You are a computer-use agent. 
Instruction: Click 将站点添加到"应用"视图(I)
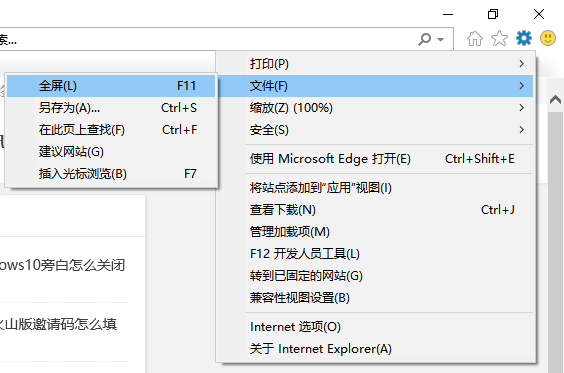[376, 187]
